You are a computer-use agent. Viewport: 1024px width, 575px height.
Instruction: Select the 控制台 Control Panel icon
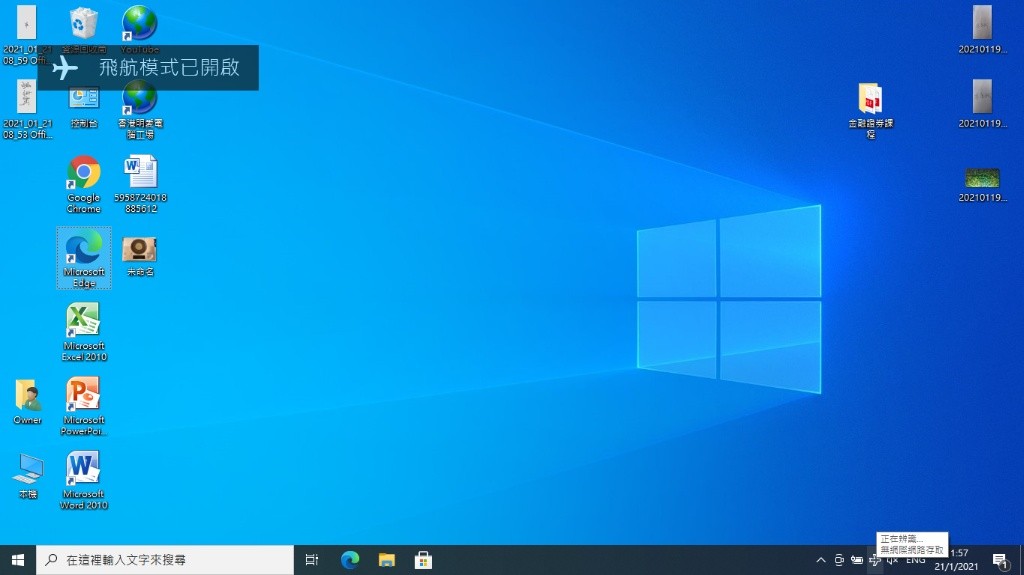click(84, 106)
